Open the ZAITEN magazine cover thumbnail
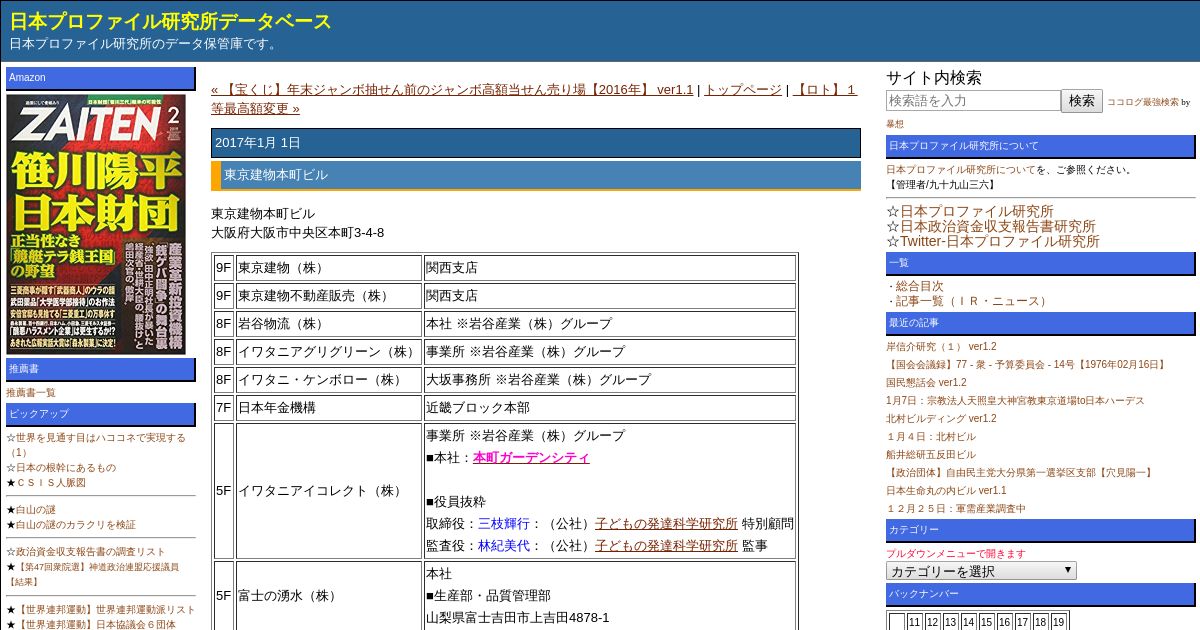The width and height of the screenshot is (1200, 630). click(x=96, y=224)
